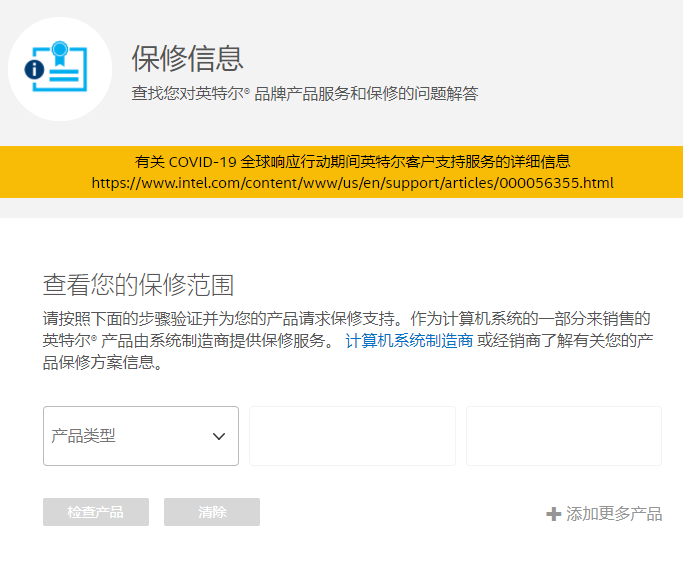Viewport: 683px width, 575px height.
Task: Open the 产品类型 combo box
Action: point(130,436)
